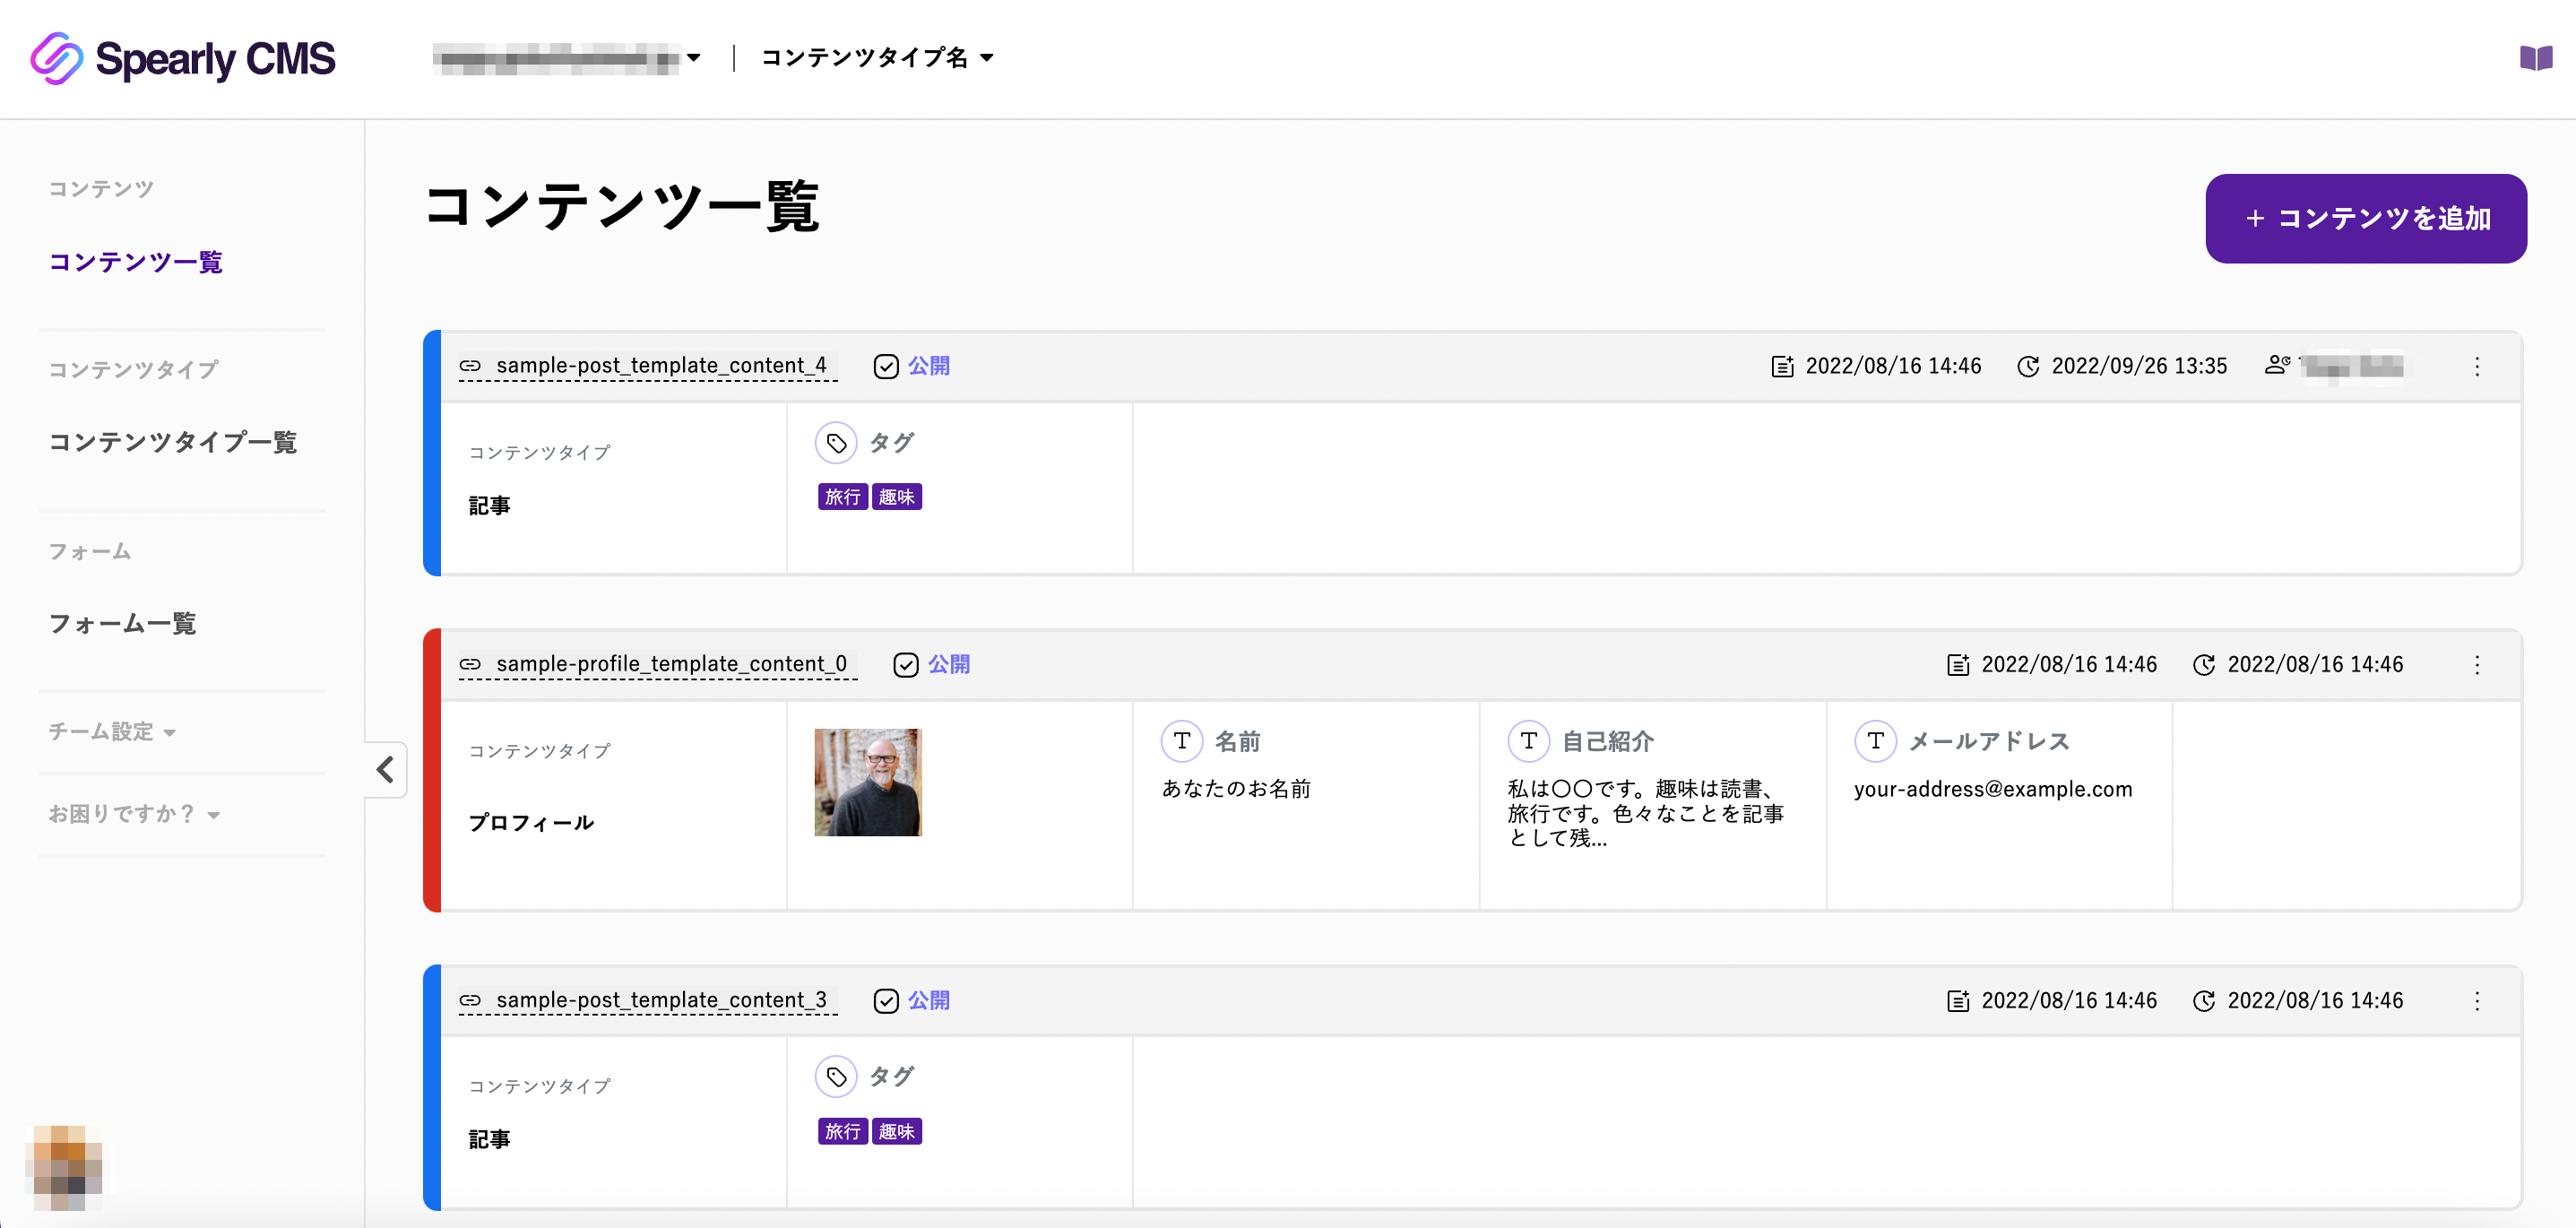This screenshot has height=1228, width=2576.
Task: Collapse the sidebar with the chevron arrow
Action: click(386, 769)
